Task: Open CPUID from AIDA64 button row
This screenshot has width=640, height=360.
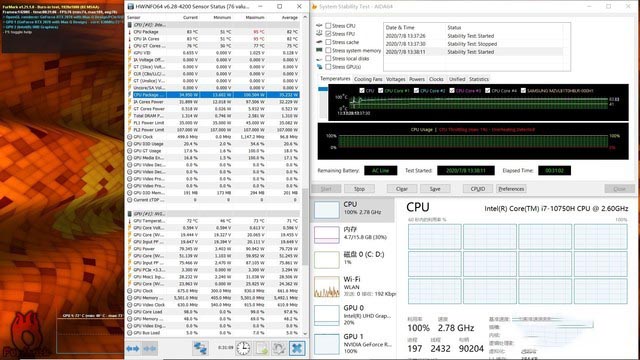Action: pos(478,189)
